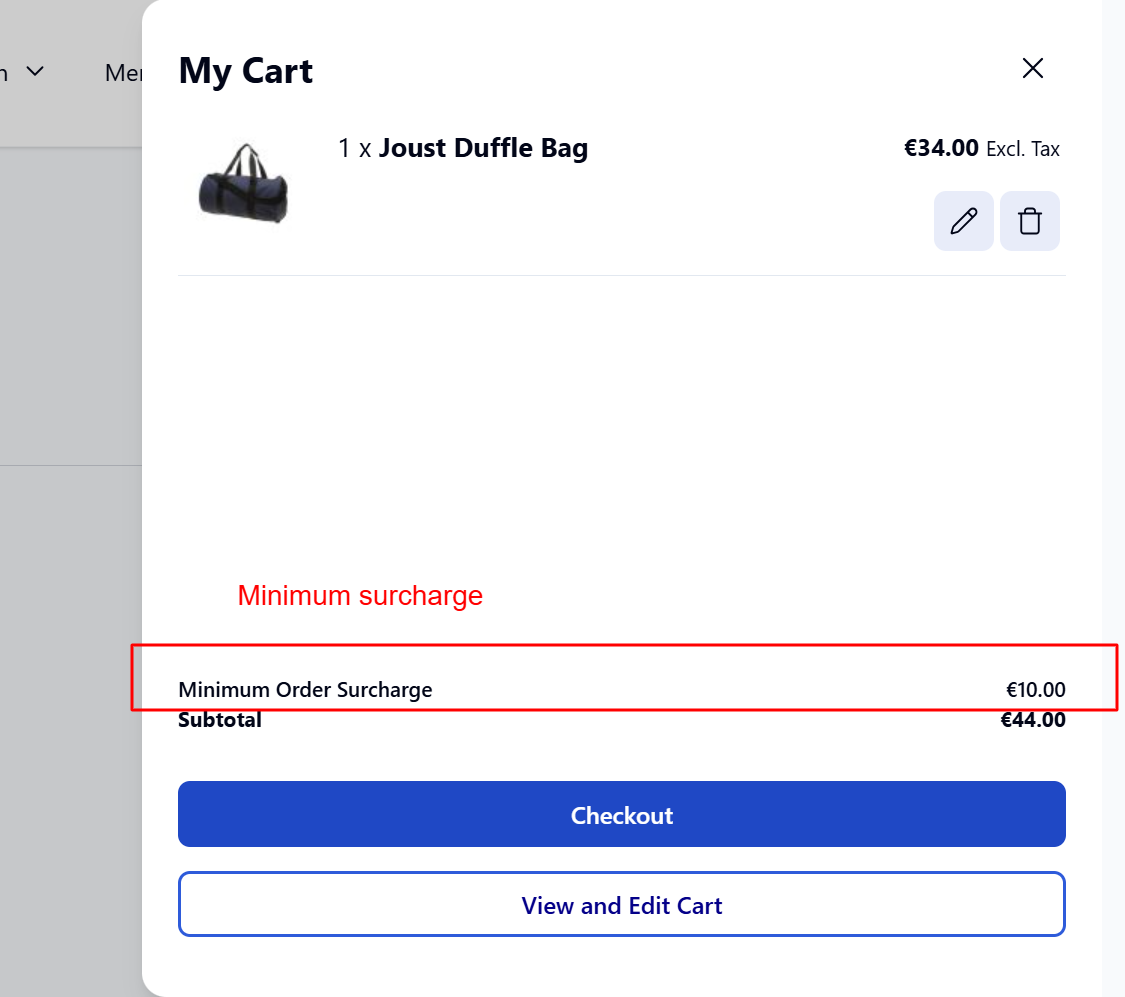Click the red Minimum surcharge annotation text
This screenshot has height=997, width=1125.
coord(360,596)
